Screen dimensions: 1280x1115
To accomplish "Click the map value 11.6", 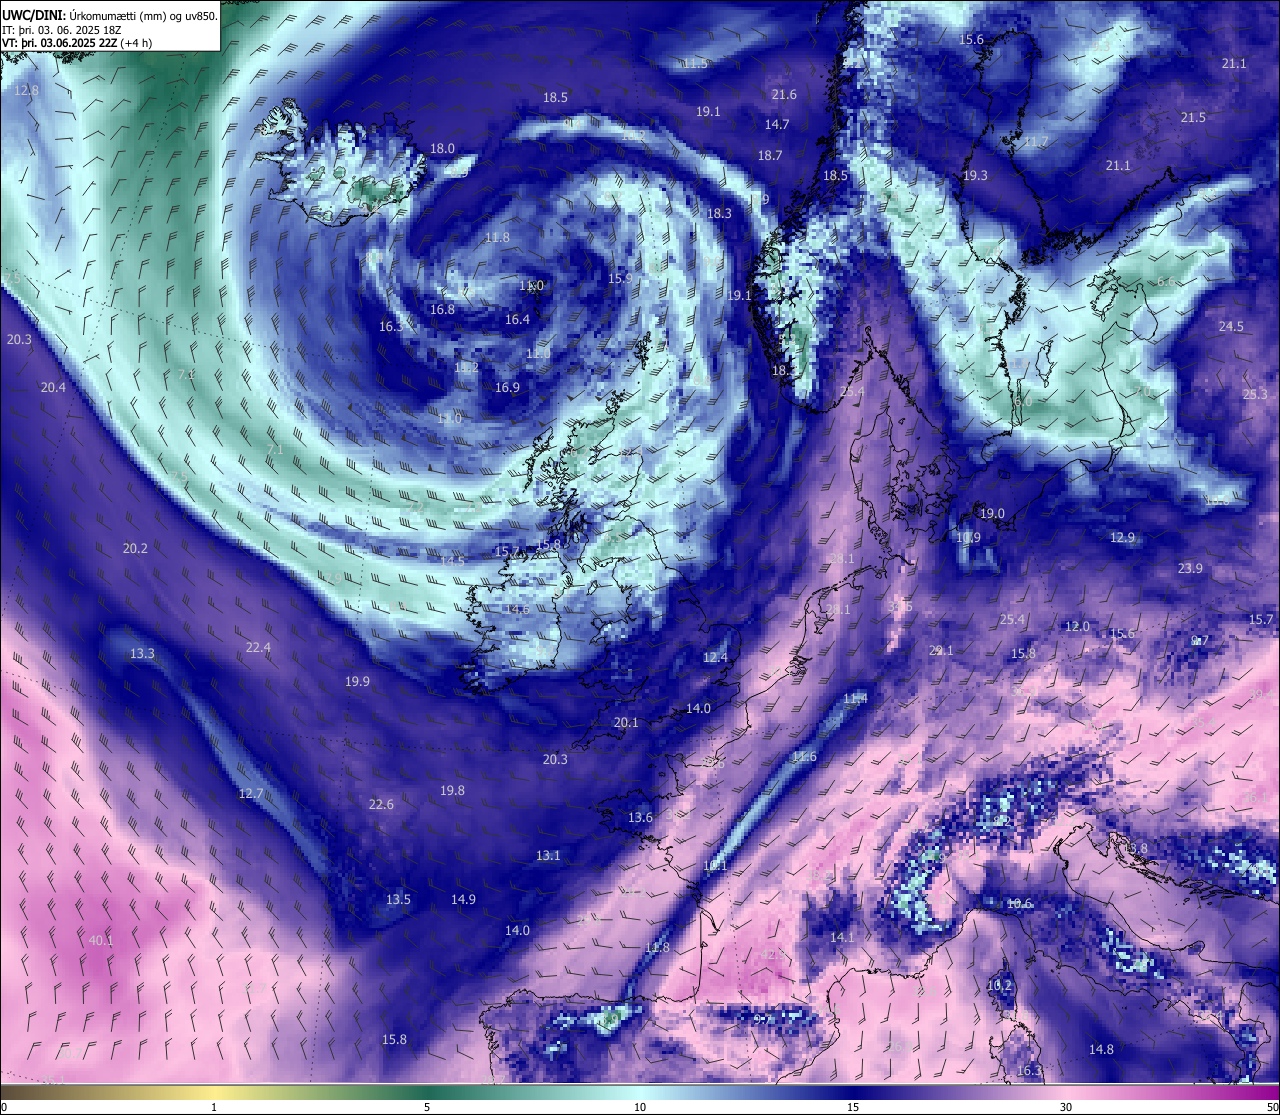I will pos(804,758).
